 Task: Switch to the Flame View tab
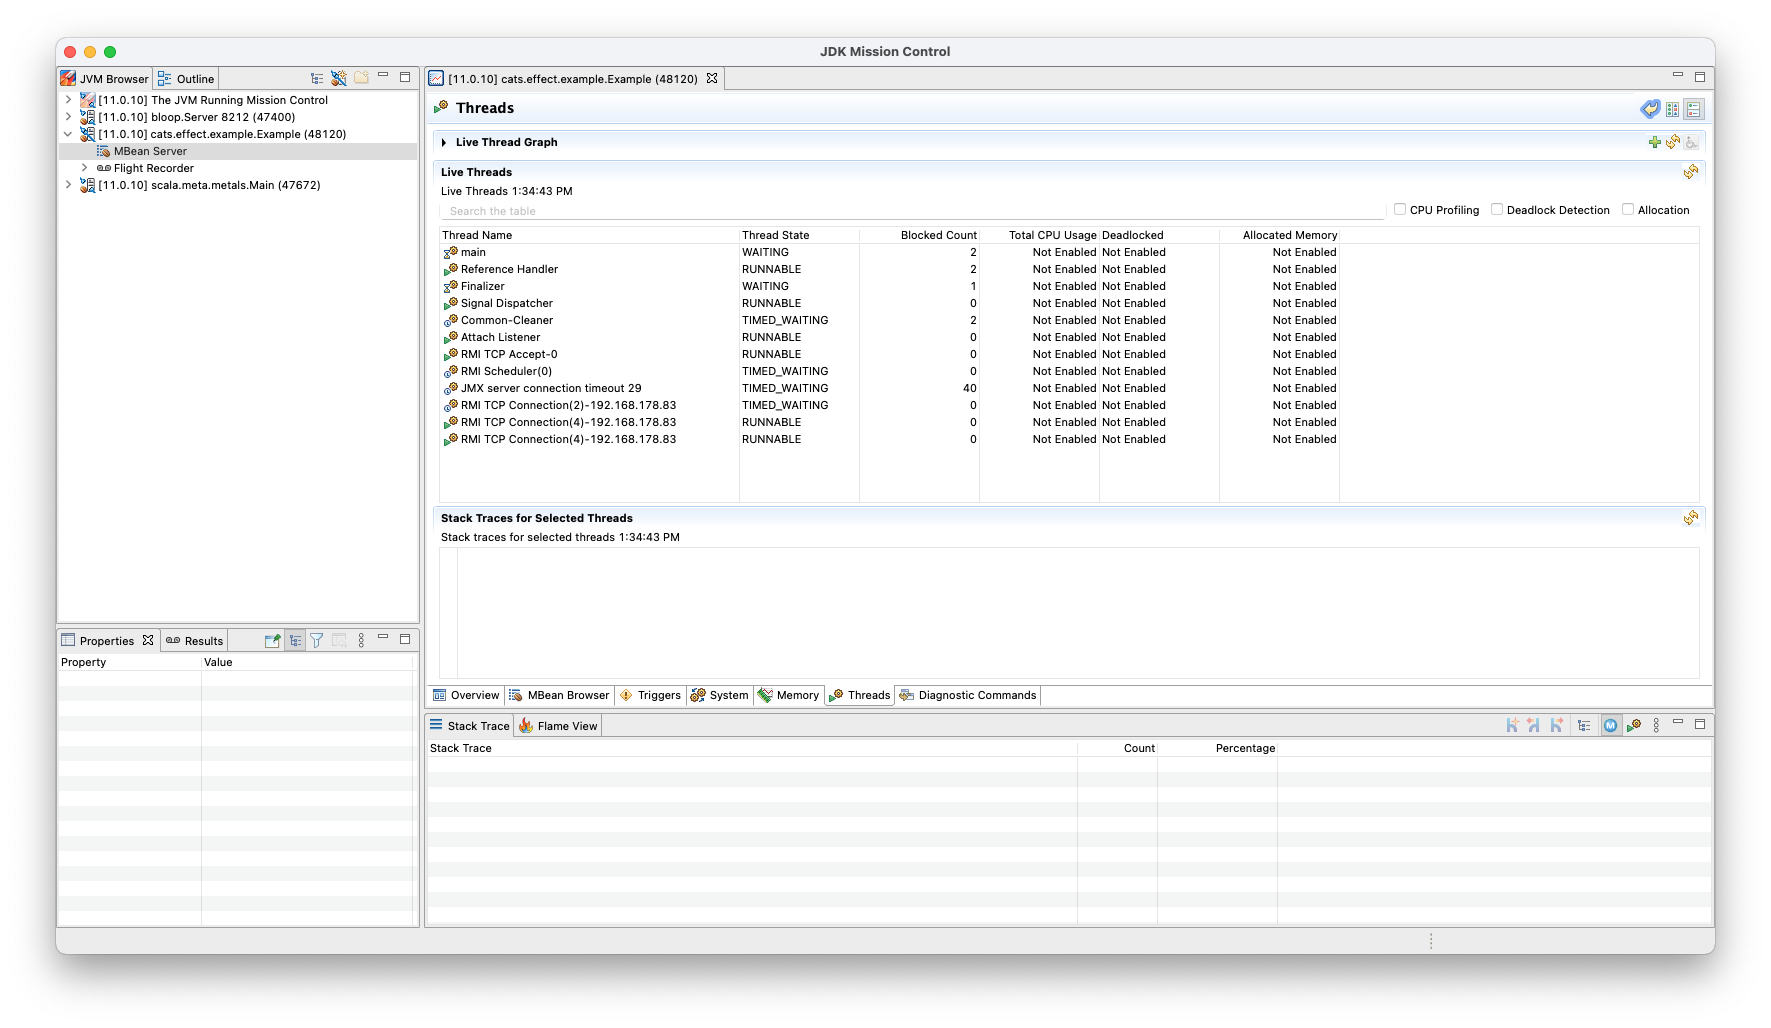(x=558, y=726)
